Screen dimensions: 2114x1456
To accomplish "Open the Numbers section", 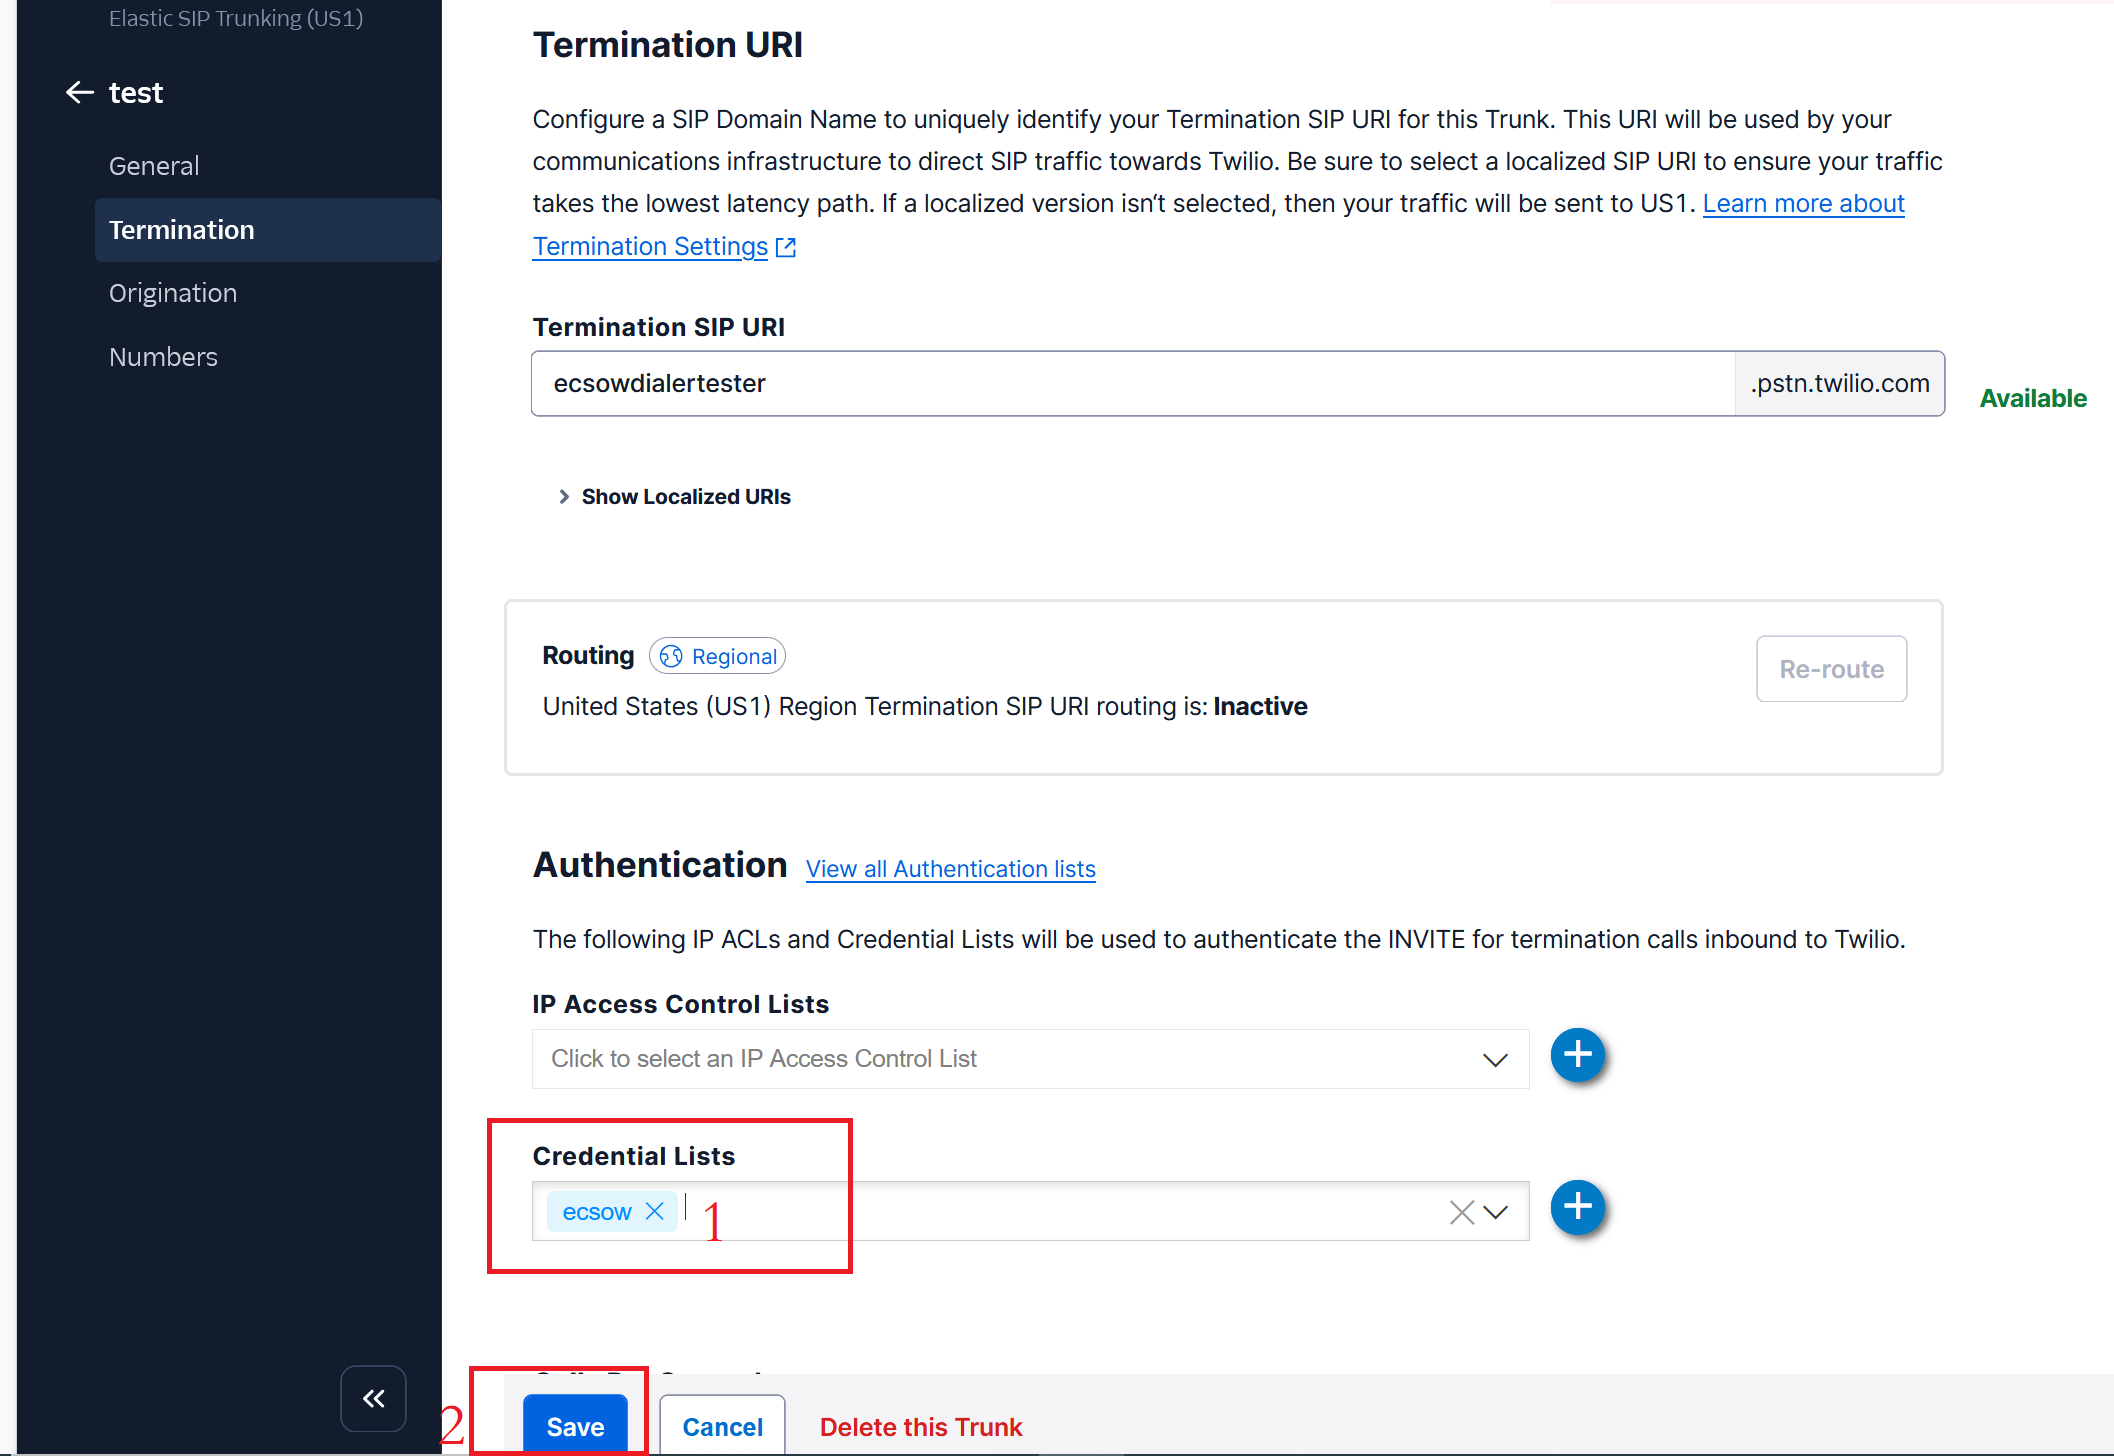I will [x=163, y=357].
